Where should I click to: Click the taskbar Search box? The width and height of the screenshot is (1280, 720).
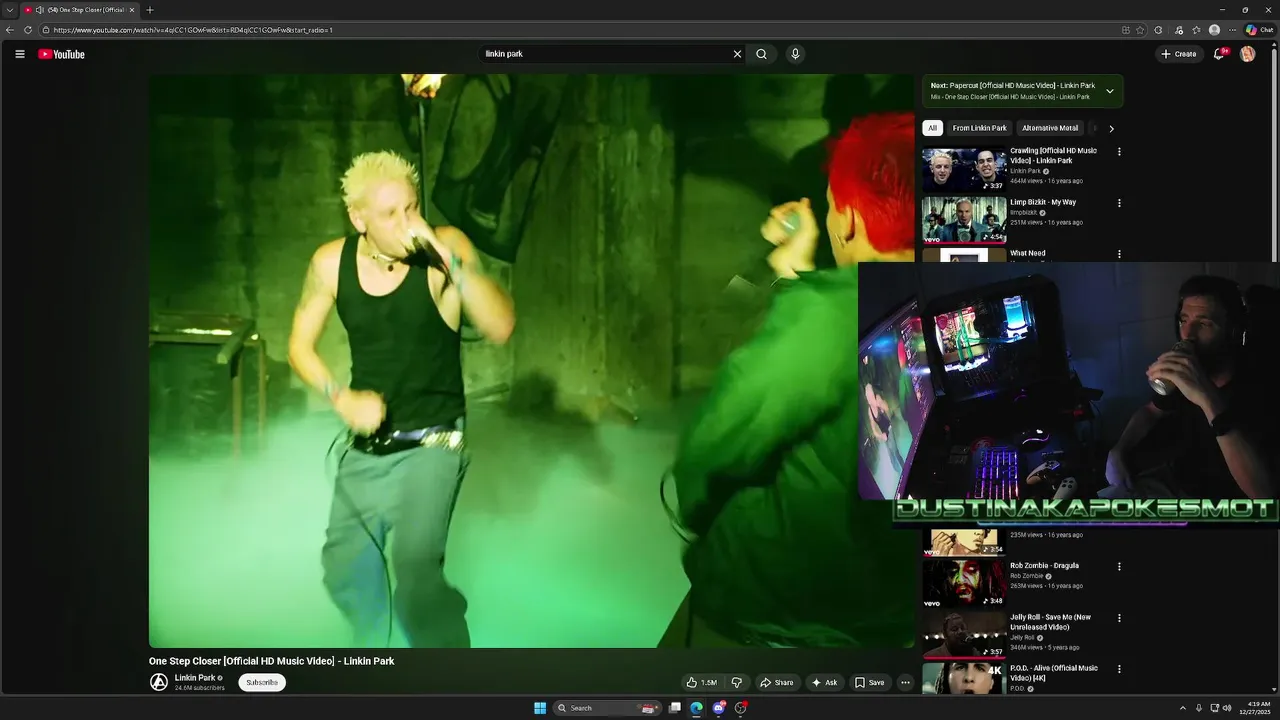pos(606,708)
